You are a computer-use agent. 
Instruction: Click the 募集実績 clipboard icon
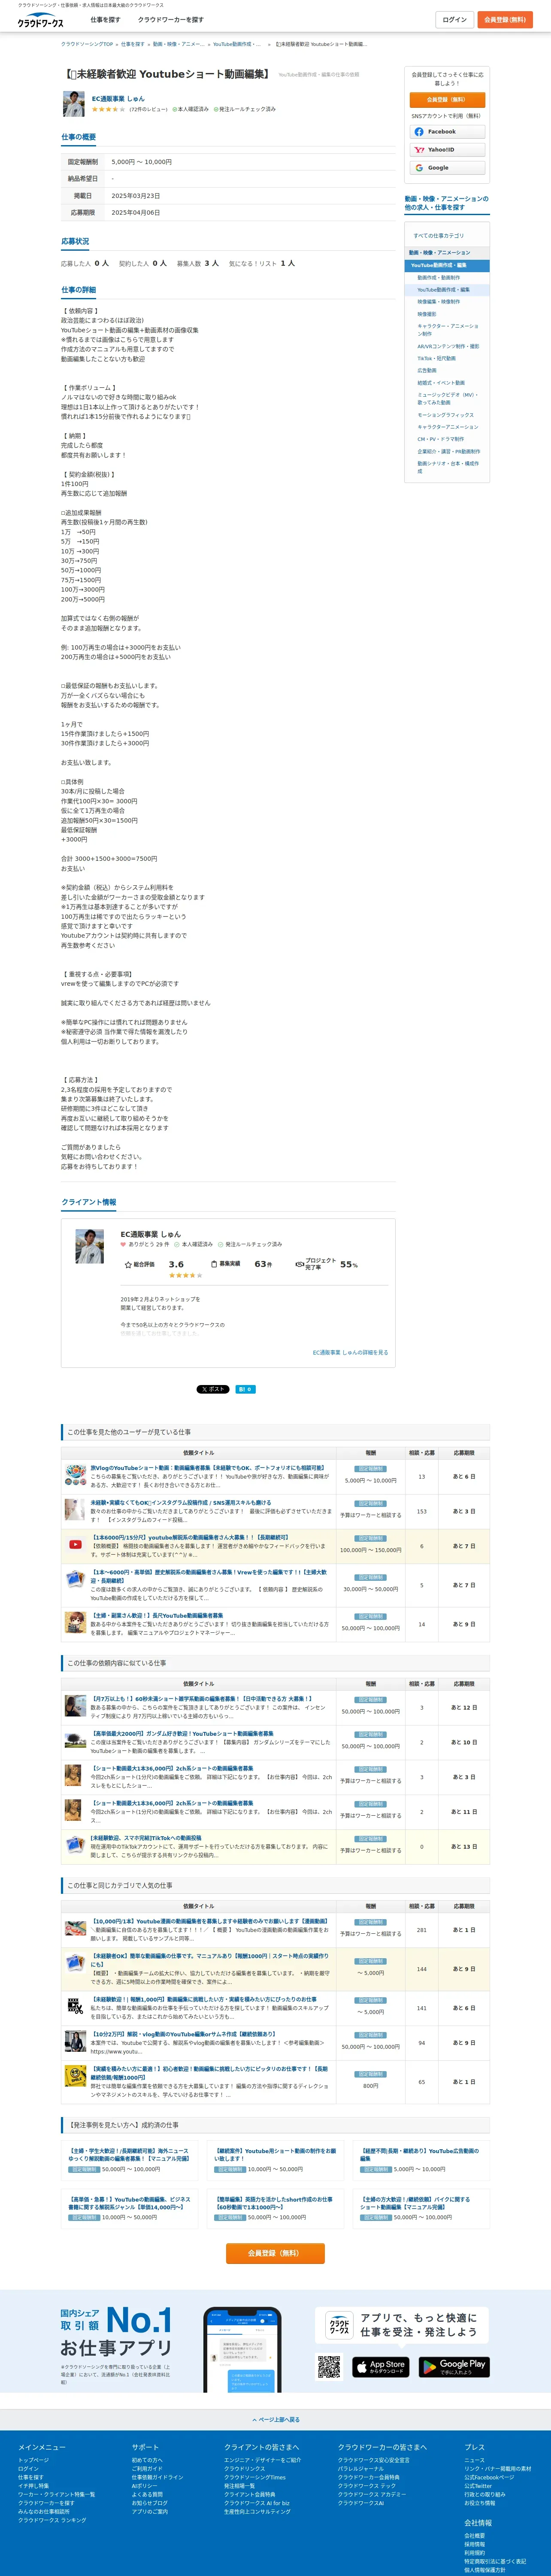(x=214, y=1265)
